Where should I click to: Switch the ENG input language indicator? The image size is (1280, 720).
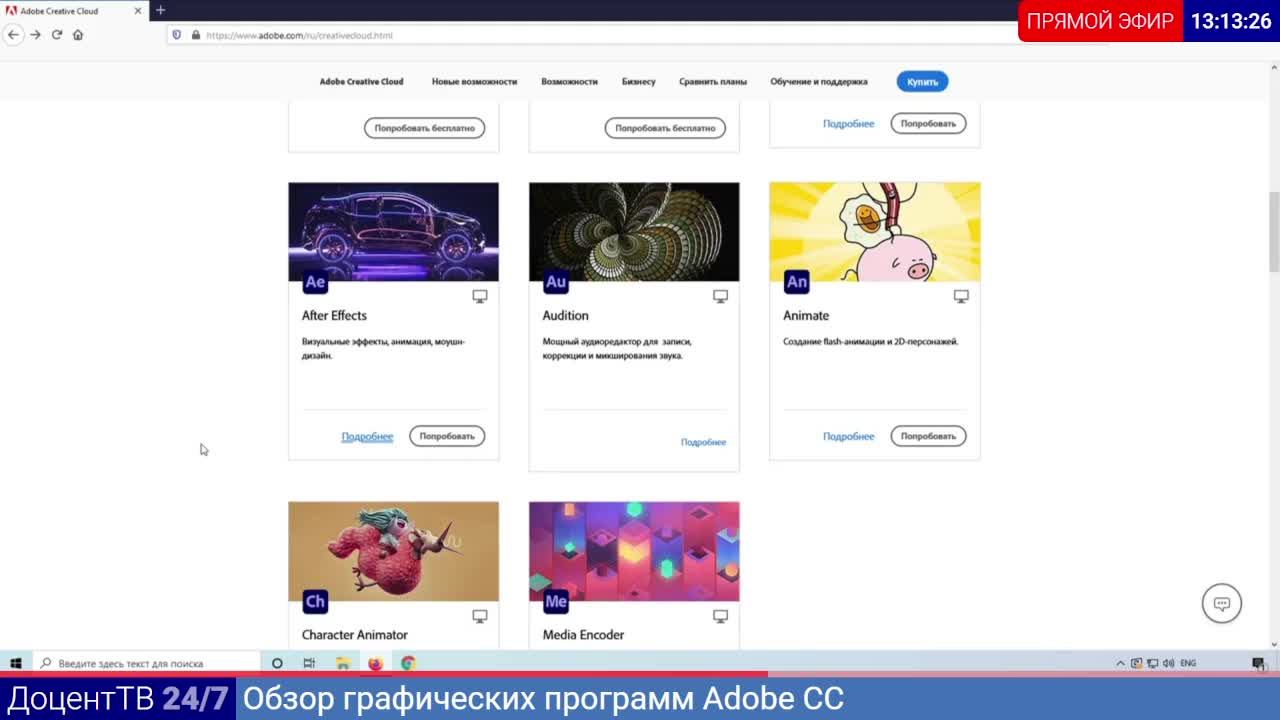click(x=1188, y=663)
